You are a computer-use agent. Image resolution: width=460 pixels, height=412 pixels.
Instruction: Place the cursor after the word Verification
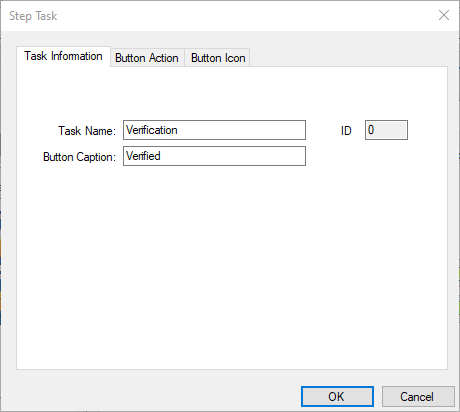click(x=178, y=130)
